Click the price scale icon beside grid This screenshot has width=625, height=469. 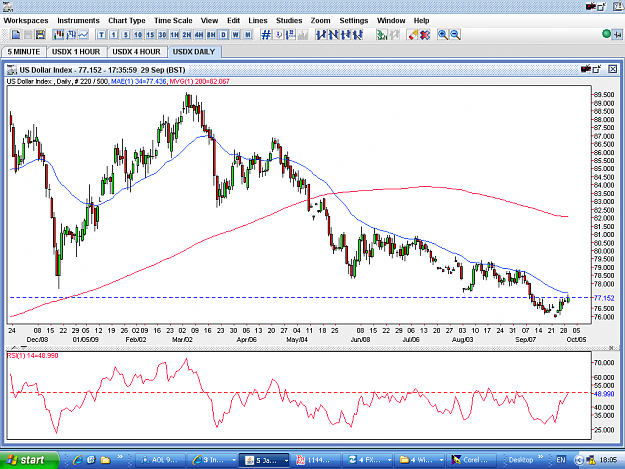click(291, 35)
